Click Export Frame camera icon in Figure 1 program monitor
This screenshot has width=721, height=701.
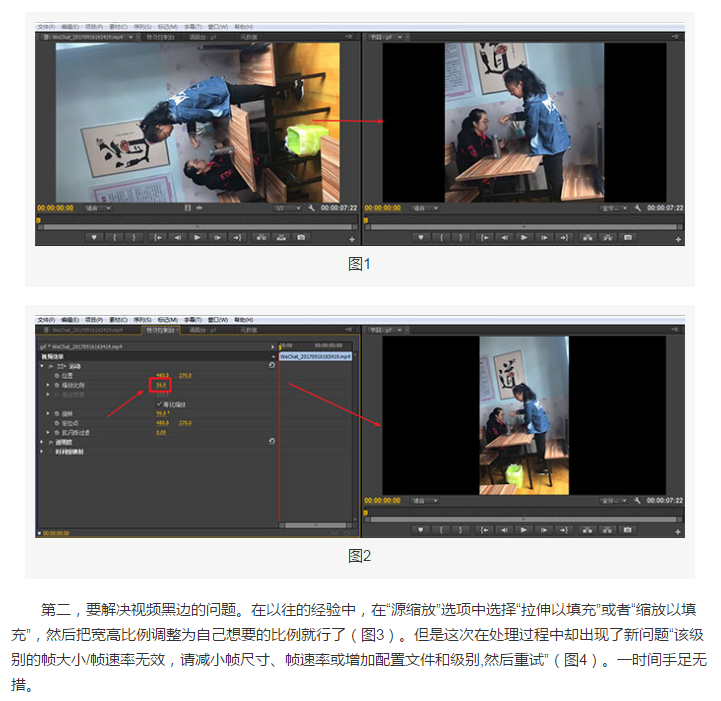pyautogui.click(x=627, y=237)
